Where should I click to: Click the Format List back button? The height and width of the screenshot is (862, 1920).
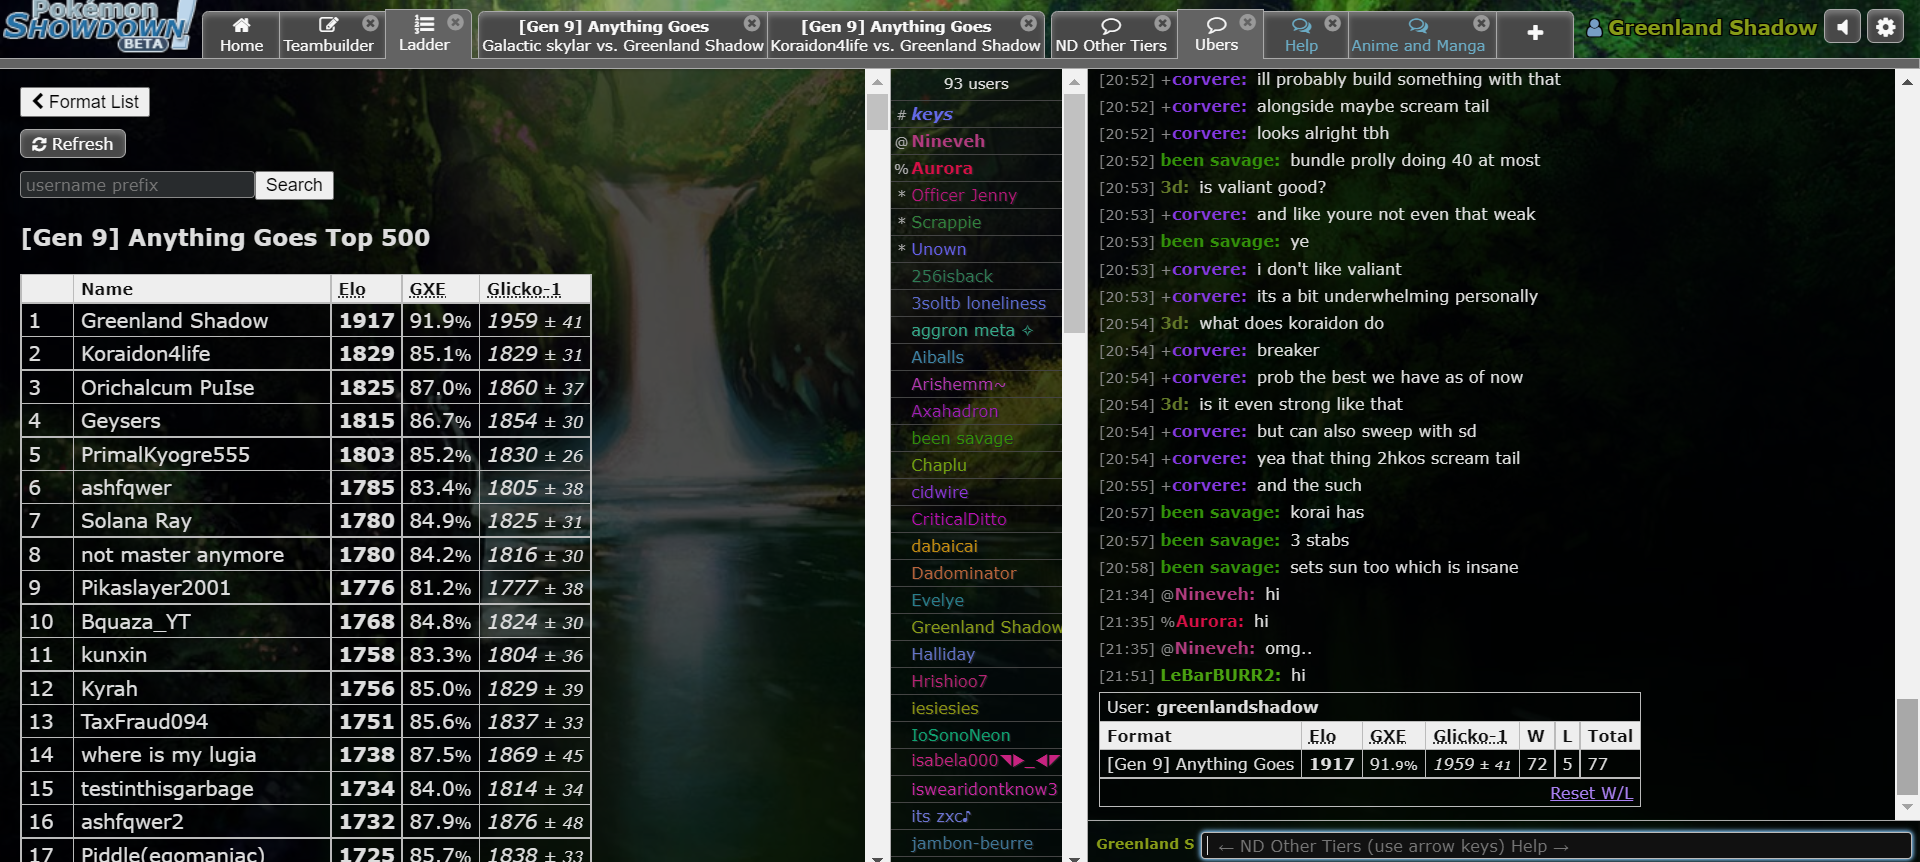click(85, 102)
